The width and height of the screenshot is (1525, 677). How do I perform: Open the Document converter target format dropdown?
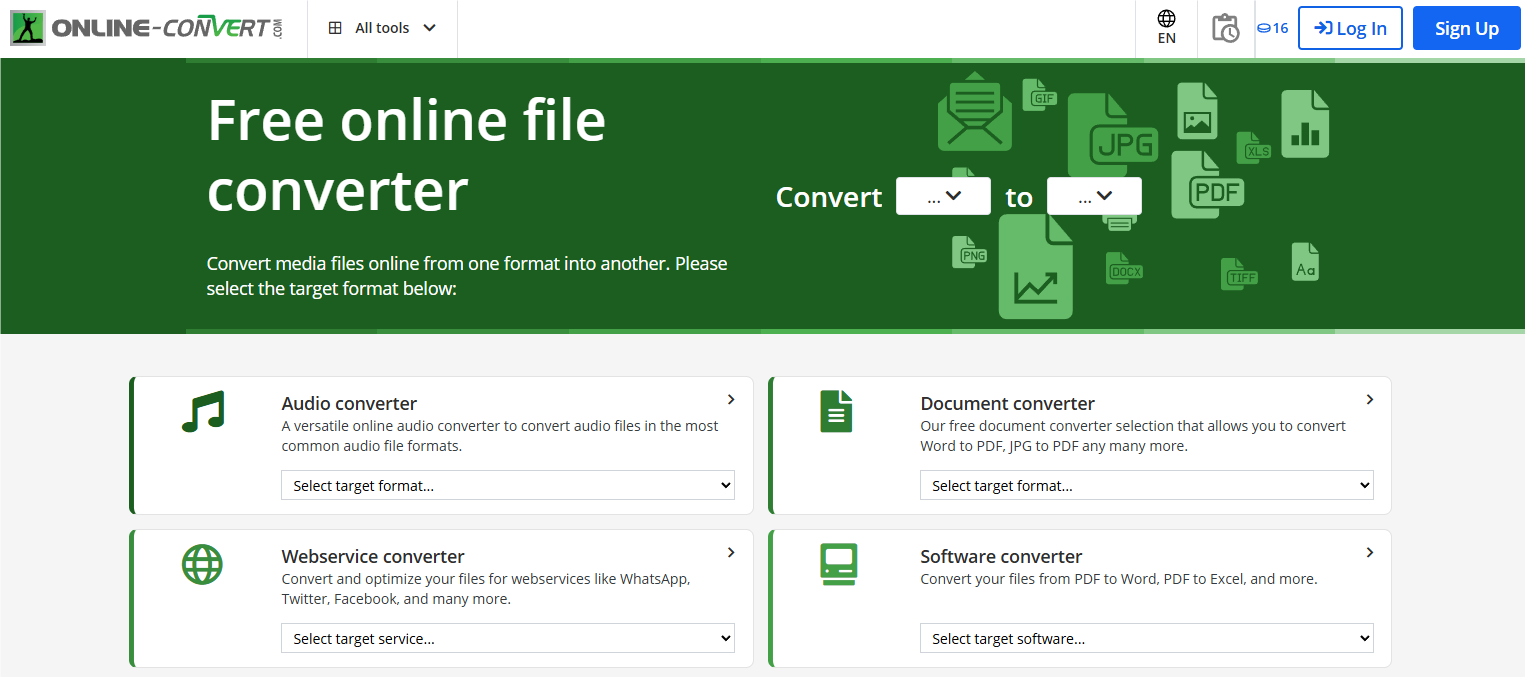(1146, 484)
